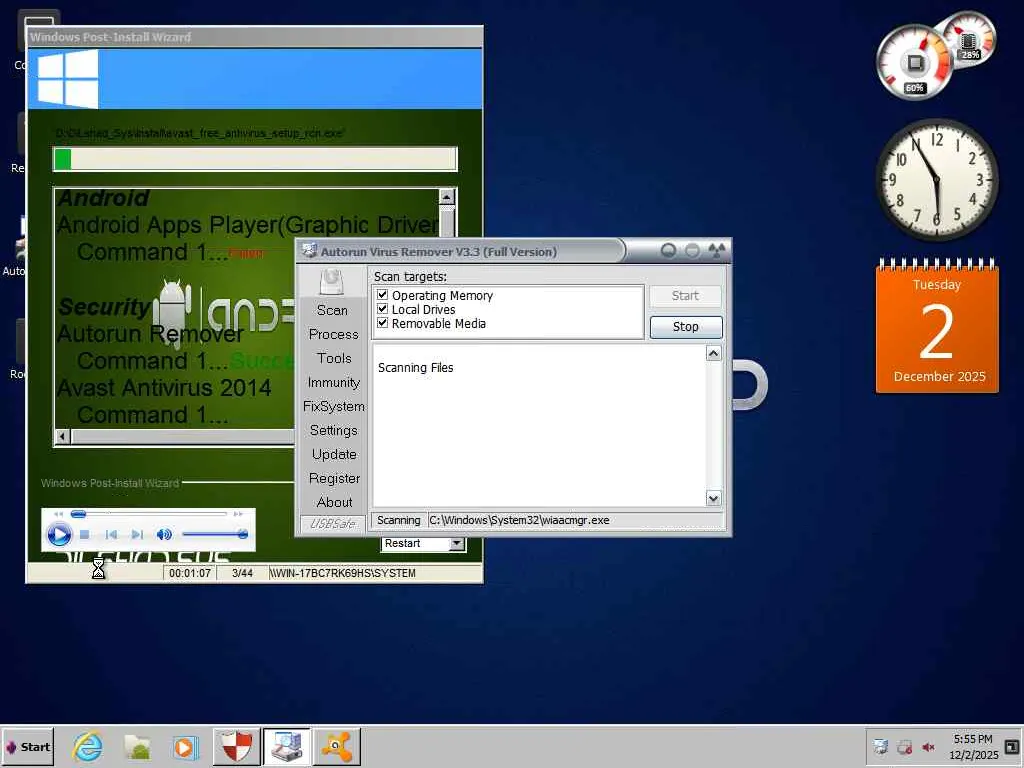Open the Register section
The image size is (1024, 768).
pos(334,479)
